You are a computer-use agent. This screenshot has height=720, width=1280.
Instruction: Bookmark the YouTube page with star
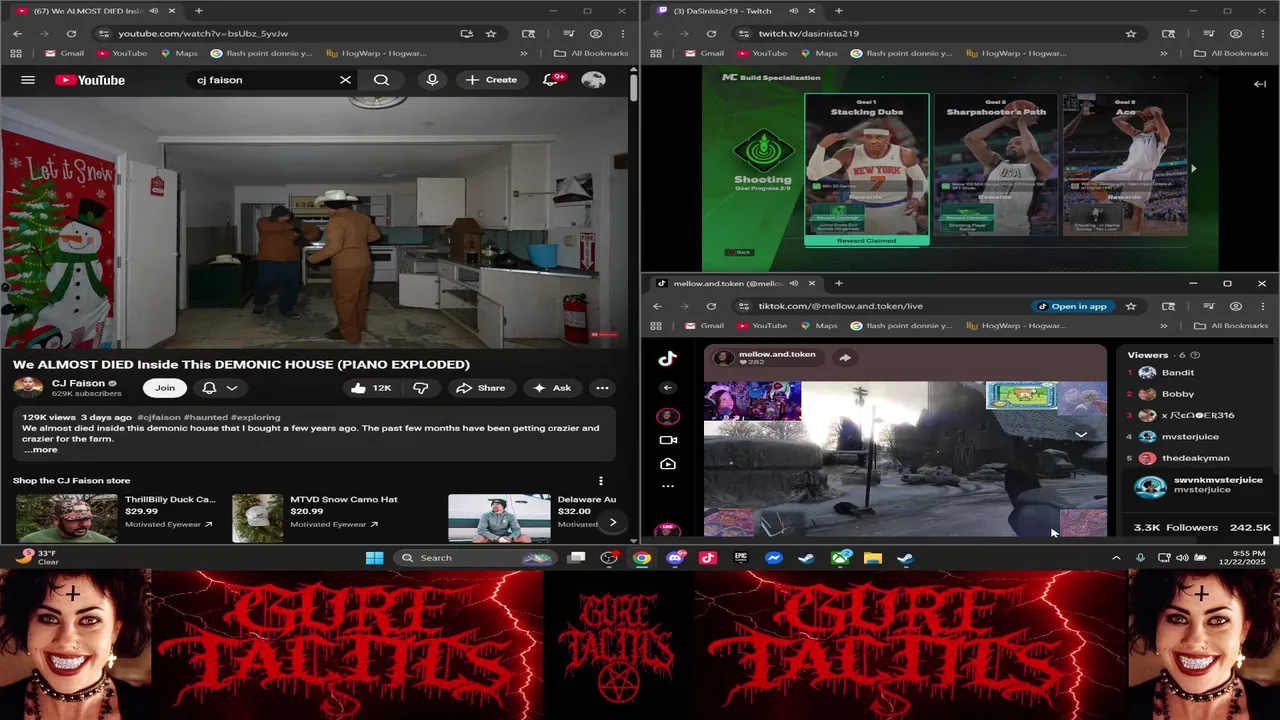pyautogui.click(x=491, y=33)
